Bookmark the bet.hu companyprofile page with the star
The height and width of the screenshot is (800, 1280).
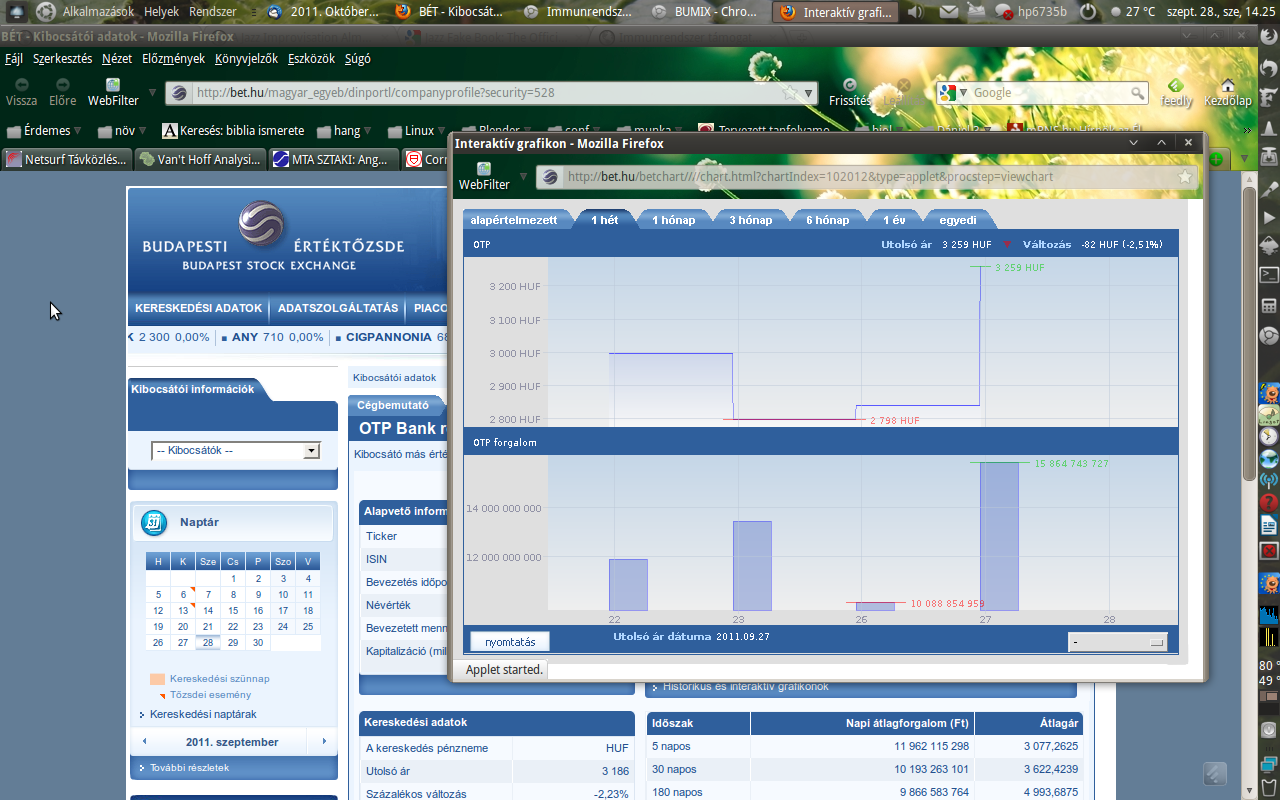(x=790, y=92)
